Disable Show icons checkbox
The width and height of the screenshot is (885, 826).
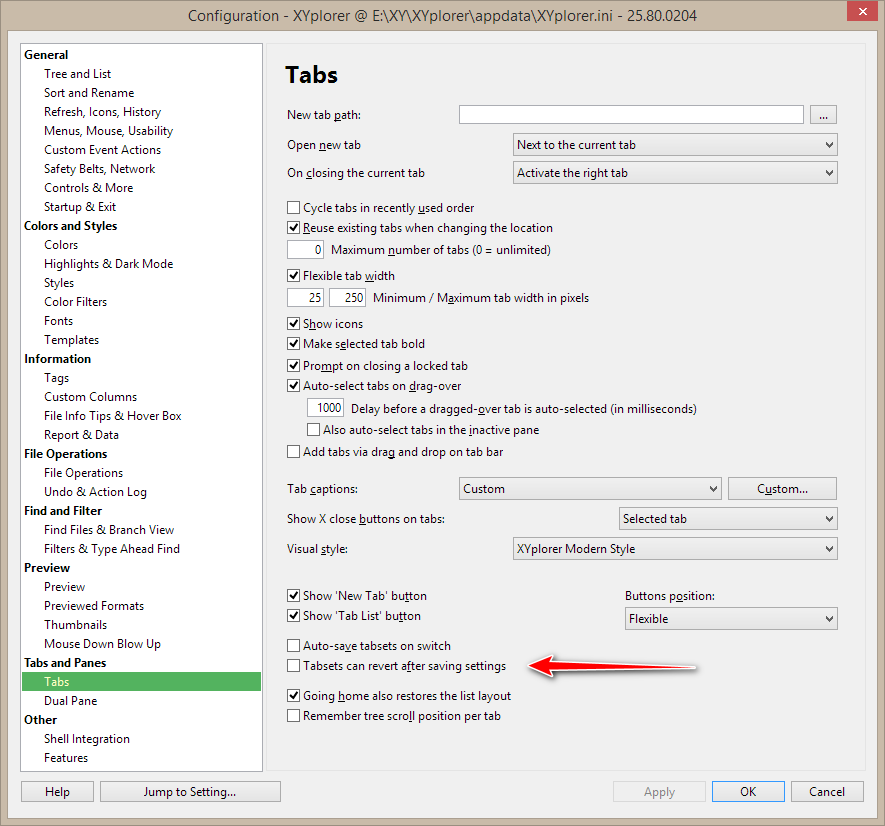tap(294, 324)
